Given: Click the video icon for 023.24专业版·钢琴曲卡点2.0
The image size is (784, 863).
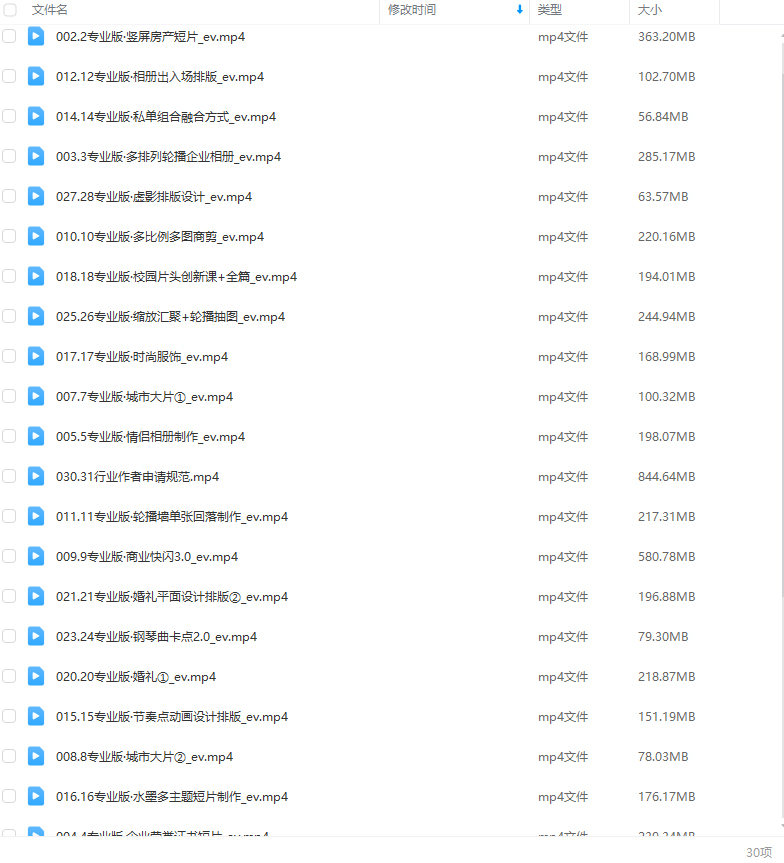Looking at the screenshot, I should (36, 637).
